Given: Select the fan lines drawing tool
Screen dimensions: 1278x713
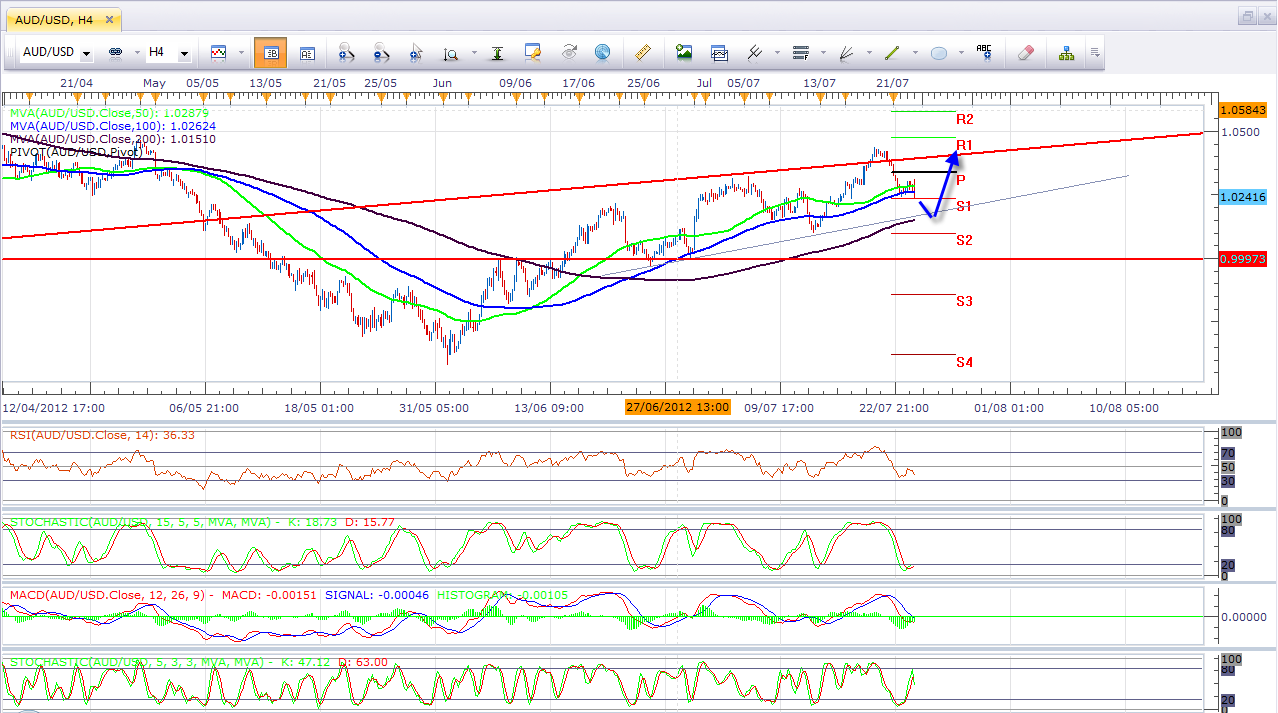Looking at the screenshot, I should (846, 52).
